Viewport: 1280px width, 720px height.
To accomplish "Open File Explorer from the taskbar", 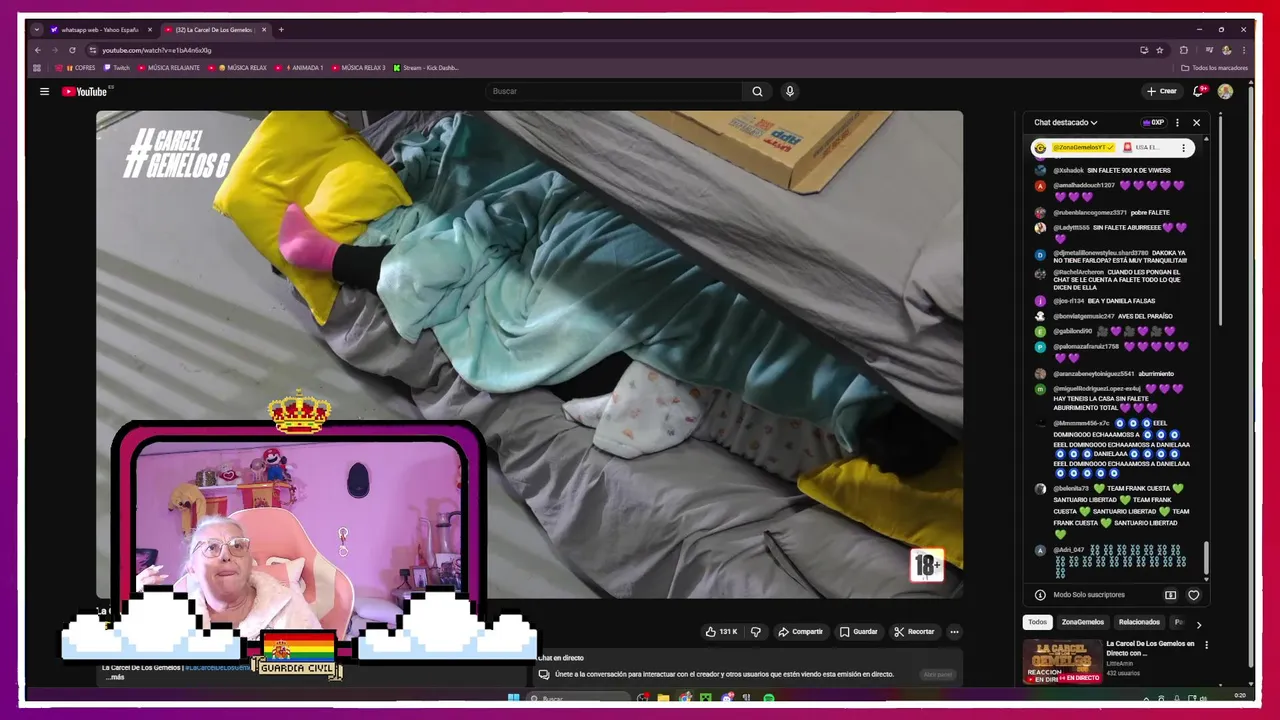I will point(663,698).
